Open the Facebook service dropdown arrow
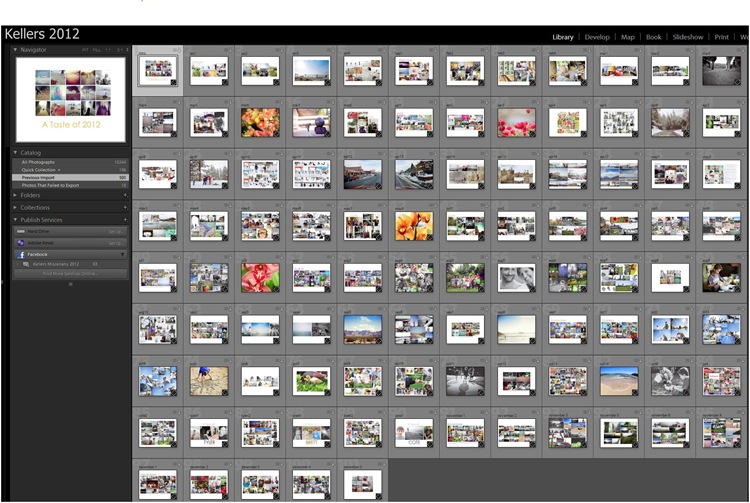The width and height of the screenshot is (750, 503). [122, 254]
